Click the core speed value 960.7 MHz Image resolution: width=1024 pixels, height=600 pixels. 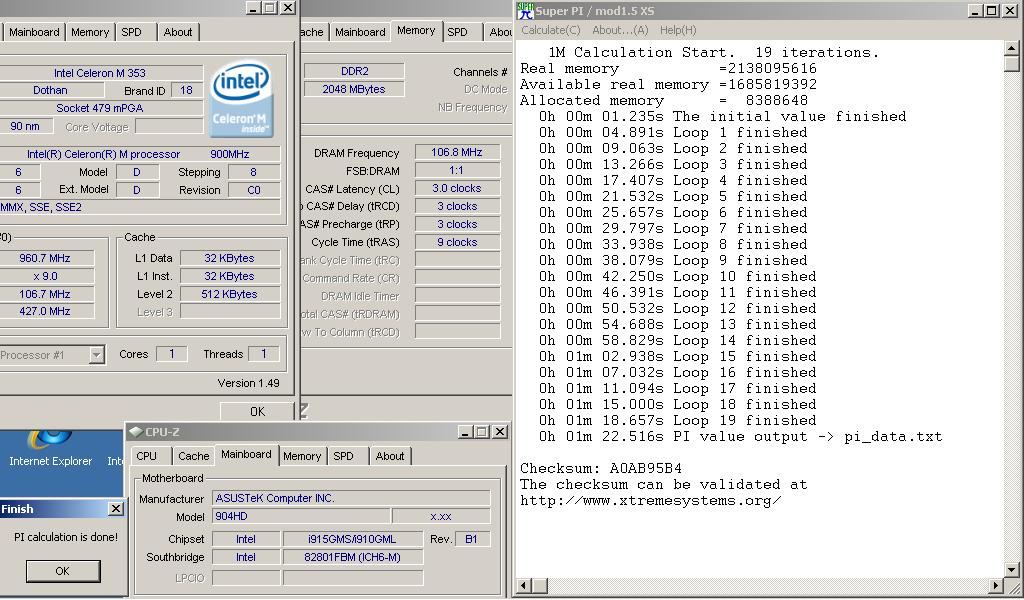[x=45, y=258]
